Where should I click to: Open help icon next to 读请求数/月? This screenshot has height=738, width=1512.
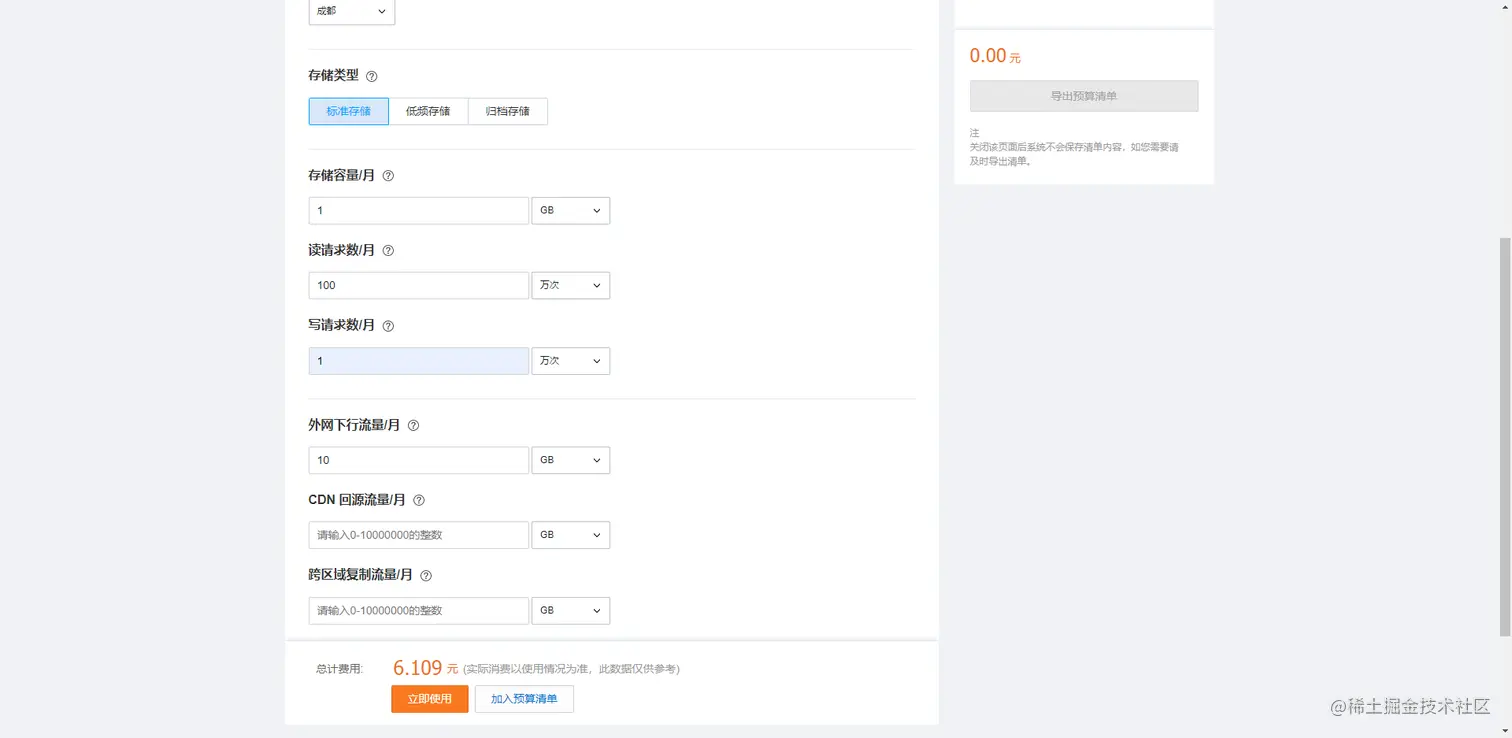pos(389,251)
